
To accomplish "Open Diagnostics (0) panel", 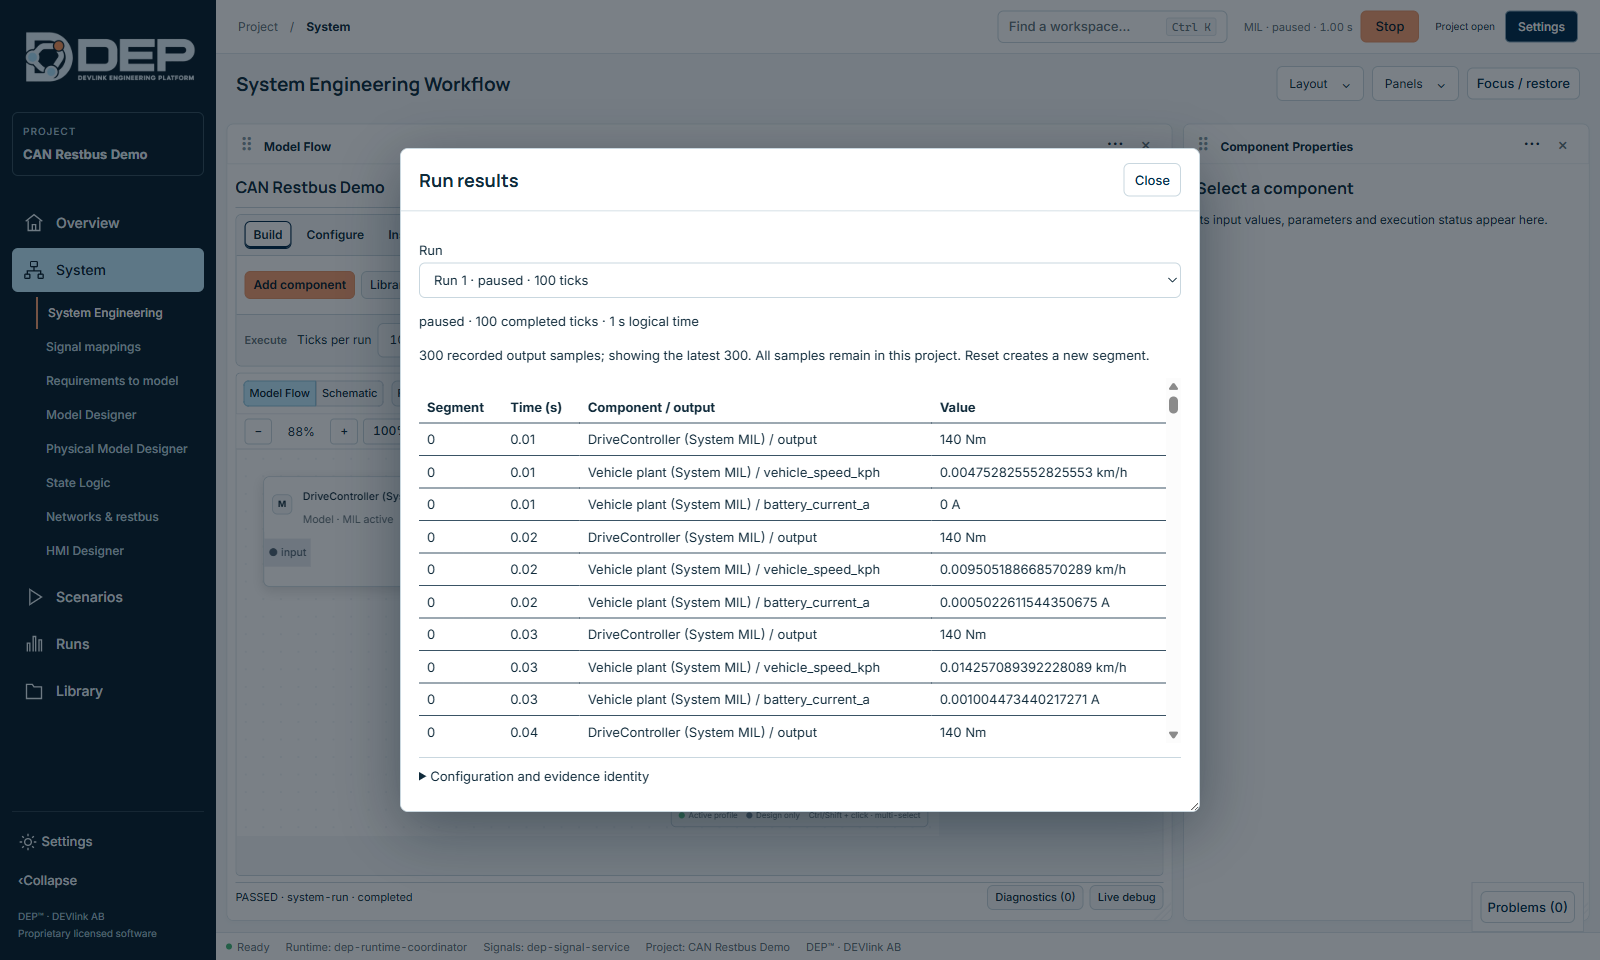I will (x=1035, y=897).
